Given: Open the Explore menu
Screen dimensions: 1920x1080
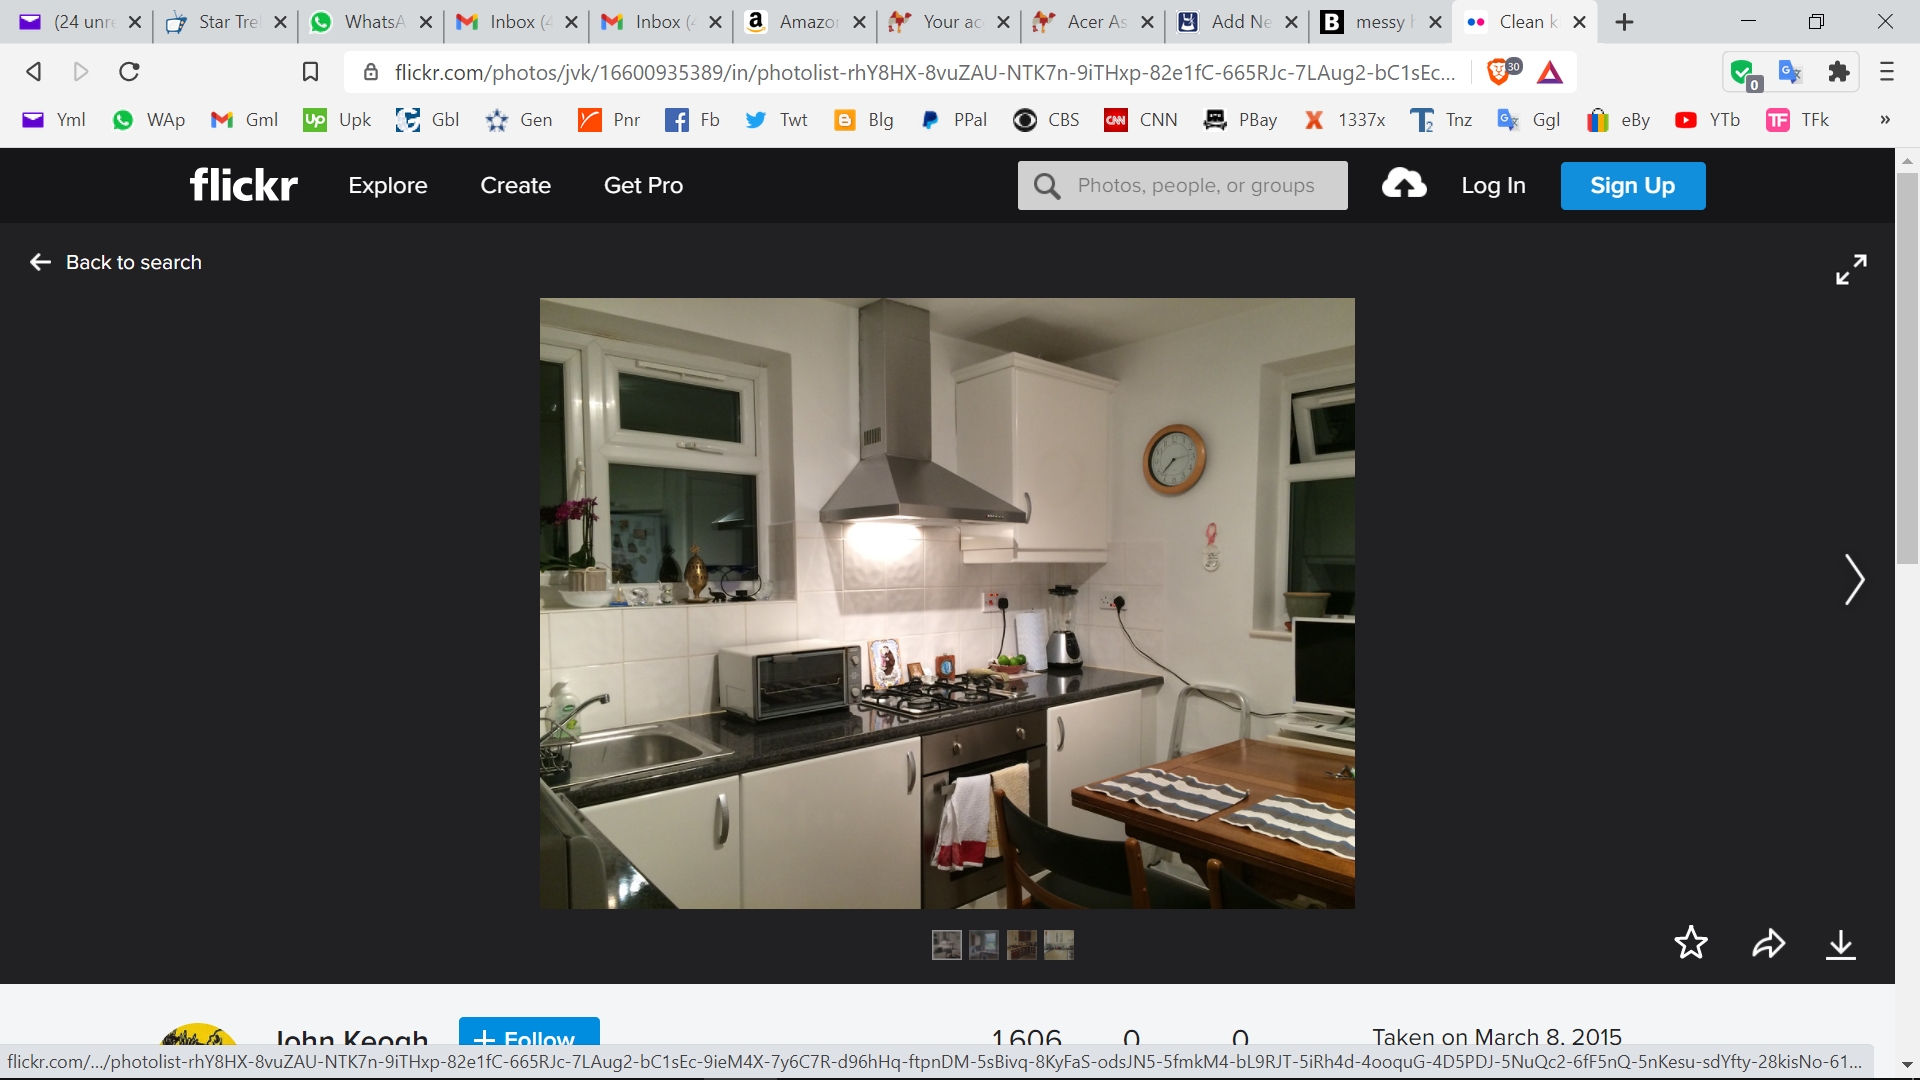Looking at the screenshot, I should point(387,185).
